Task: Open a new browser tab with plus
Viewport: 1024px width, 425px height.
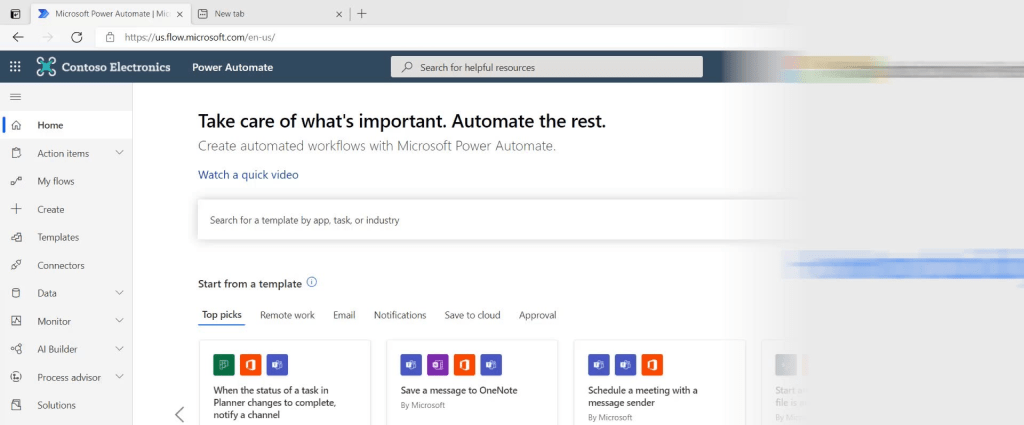Action: 362,14
